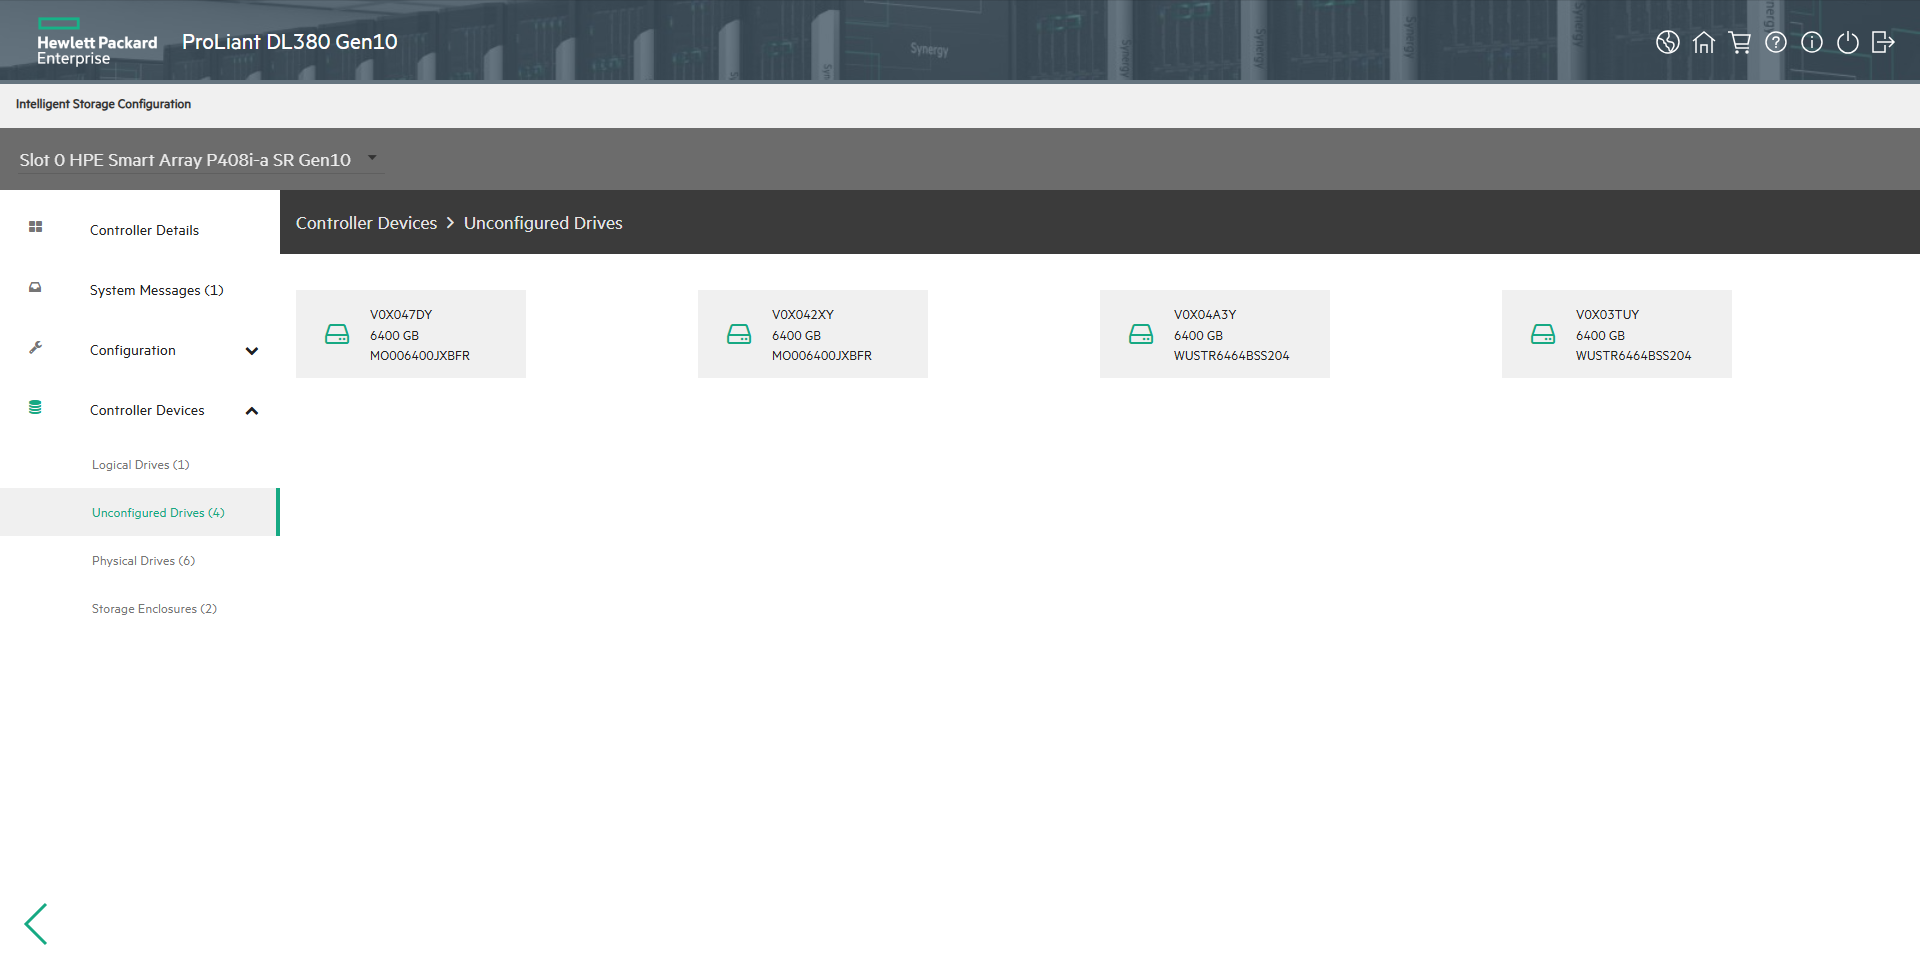Expand the Configuration menu section
The height and width of the screenshot is (964, 1920).
pyautogui.click(x=252, y=351)
